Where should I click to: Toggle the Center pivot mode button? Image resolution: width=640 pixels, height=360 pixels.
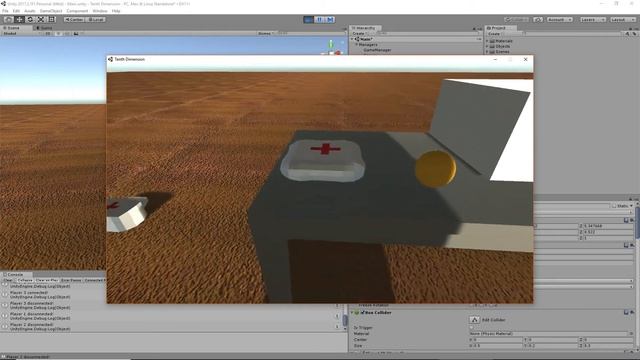[74, 19]
